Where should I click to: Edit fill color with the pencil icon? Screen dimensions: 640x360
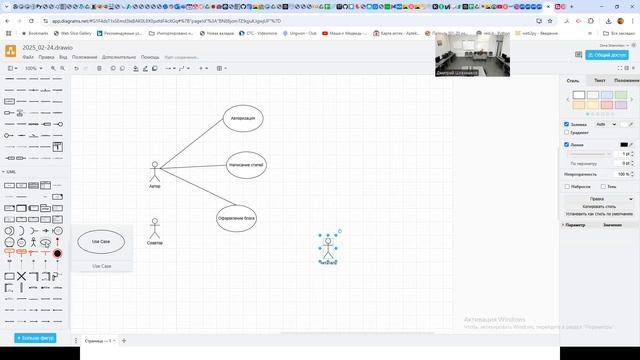(x=631, y=124)
